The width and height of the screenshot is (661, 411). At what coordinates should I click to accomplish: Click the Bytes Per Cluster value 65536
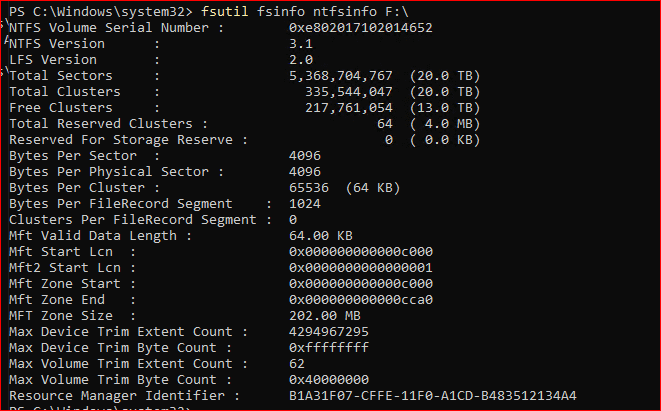[308, 188]
